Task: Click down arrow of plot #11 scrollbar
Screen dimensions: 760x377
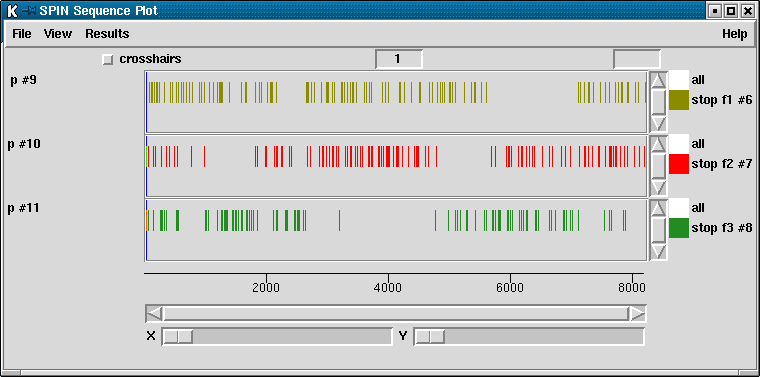Action: (x=658, y=251)
